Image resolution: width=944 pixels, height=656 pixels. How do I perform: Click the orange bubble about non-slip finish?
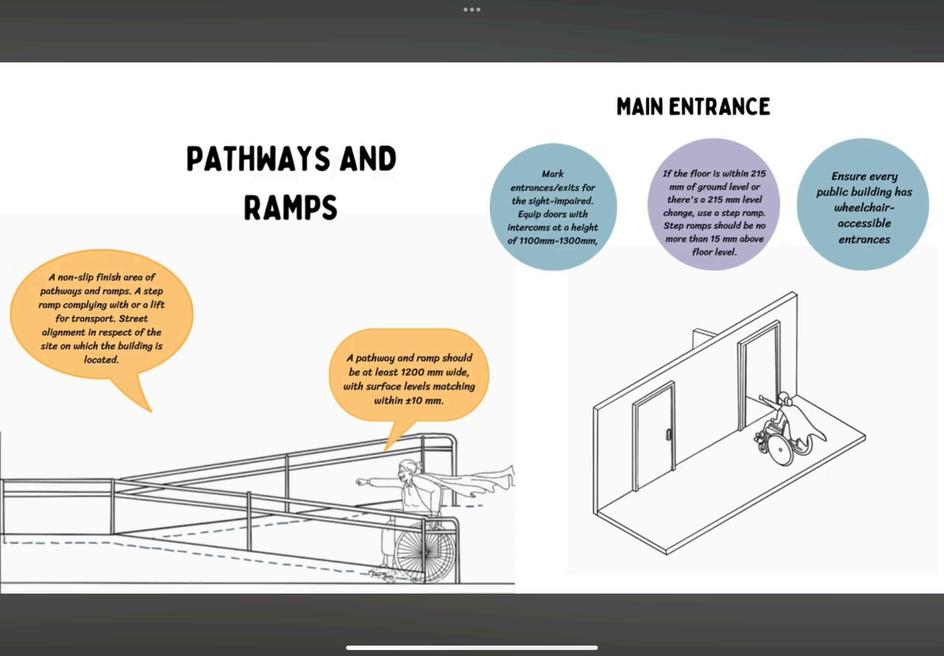[x=101, y=328]
